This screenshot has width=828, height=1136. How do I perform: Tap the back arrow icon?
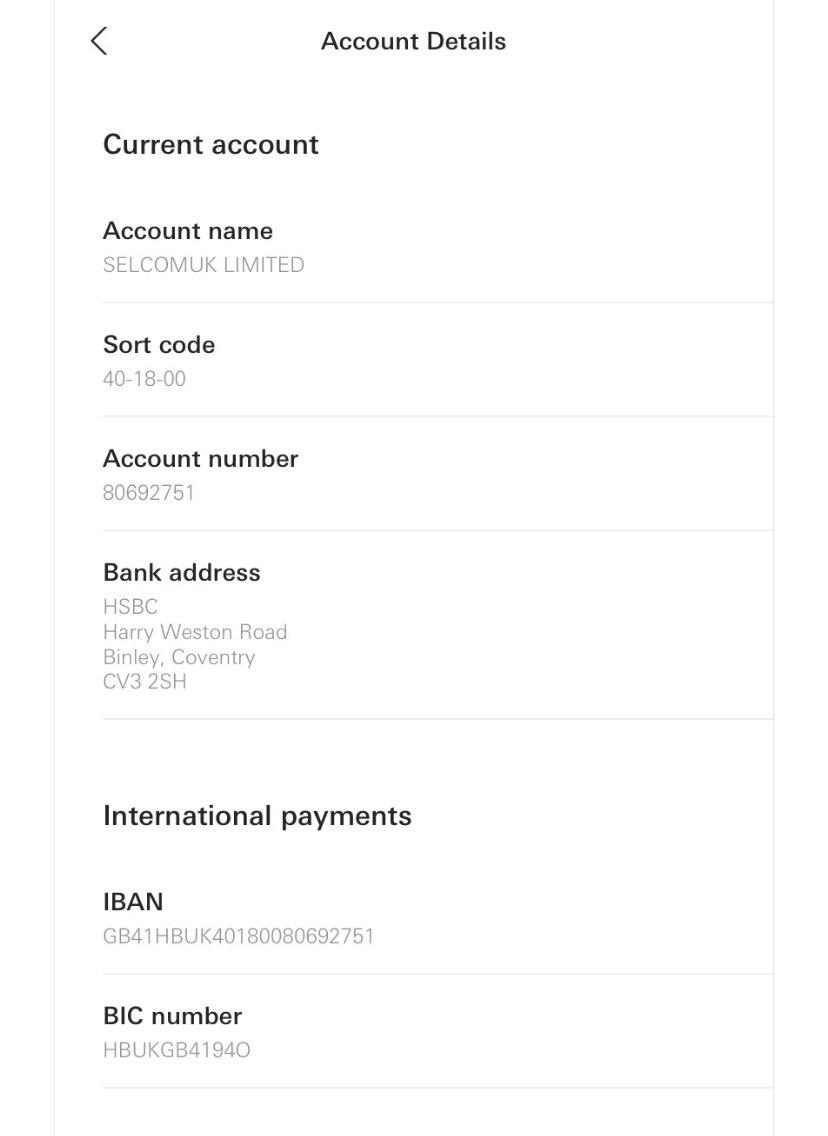click(x=98, y=41)
